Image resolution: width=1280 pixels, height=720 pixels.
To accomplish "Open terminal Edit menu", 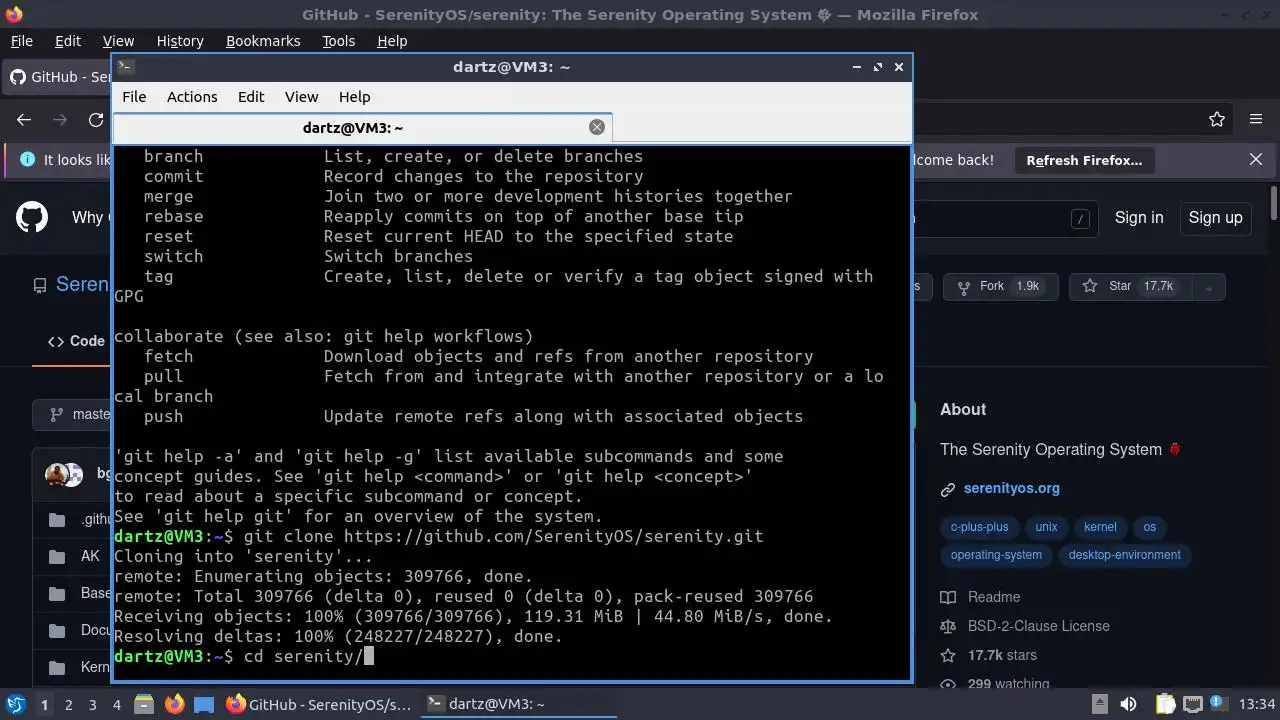I will pyautogui.click(x=251, y=97).
